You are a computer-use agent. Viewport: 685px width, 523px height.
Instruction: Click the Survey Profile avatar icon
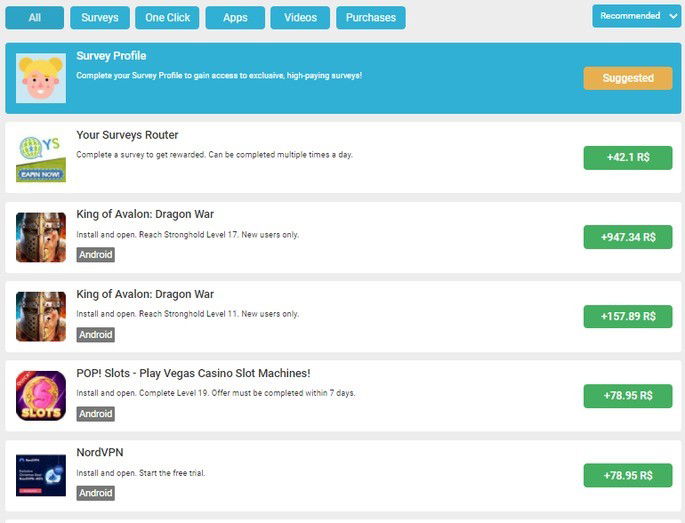(x=41, y=78)
